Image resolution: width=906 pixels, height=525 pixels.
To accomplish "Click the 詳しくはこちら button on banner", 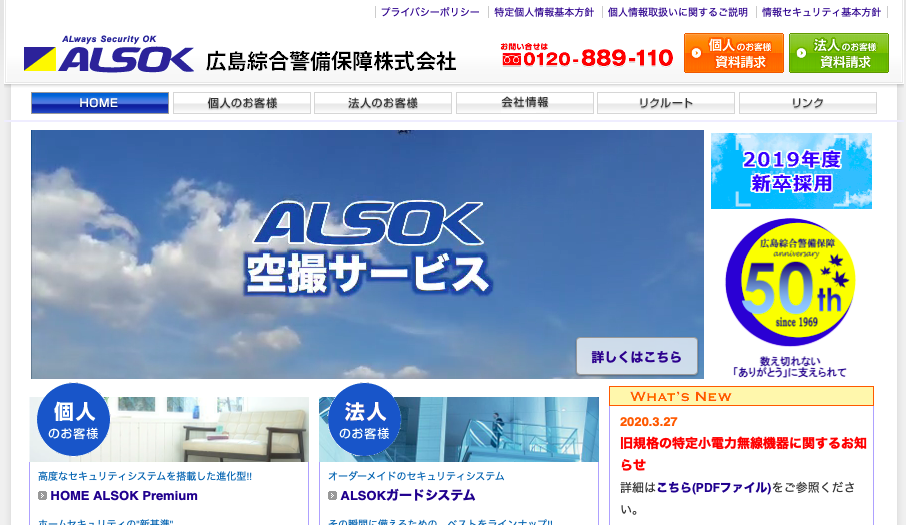I will pyautogui.click(x=637, y=356).
